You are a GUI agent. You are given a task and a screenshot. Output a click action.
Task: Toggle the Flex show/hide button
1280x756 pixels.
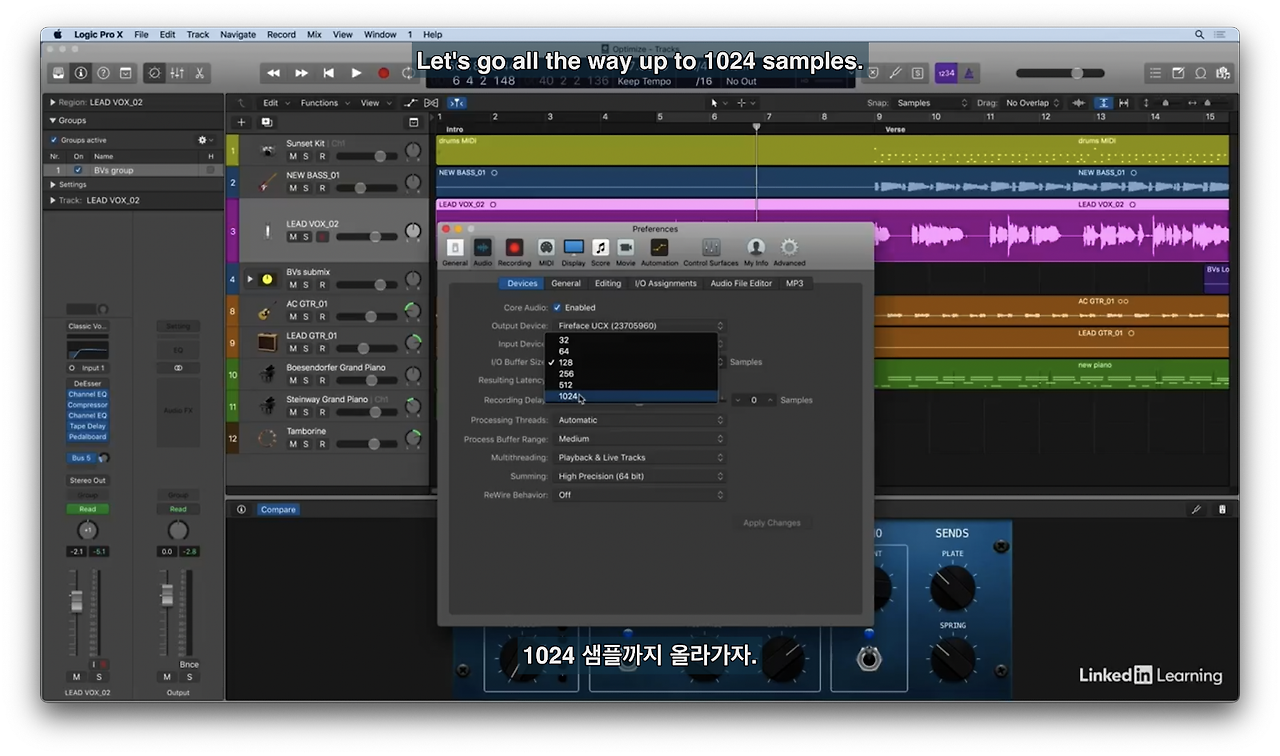pos(432,103)
